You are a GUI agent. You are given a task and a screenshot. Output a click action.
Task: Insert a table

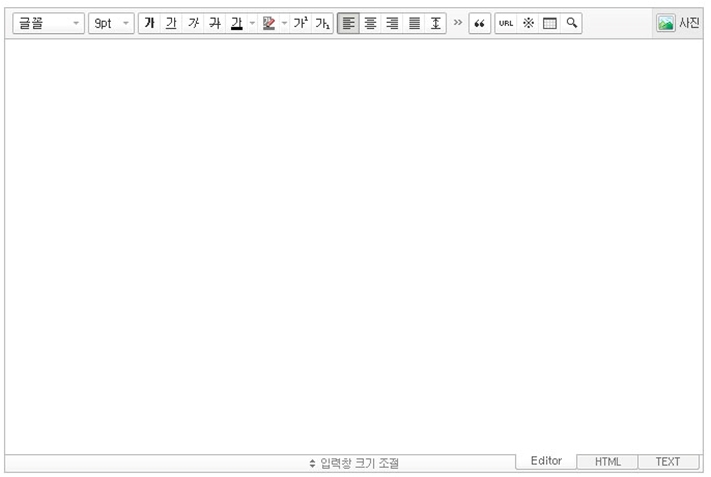(x=550, y=24)
